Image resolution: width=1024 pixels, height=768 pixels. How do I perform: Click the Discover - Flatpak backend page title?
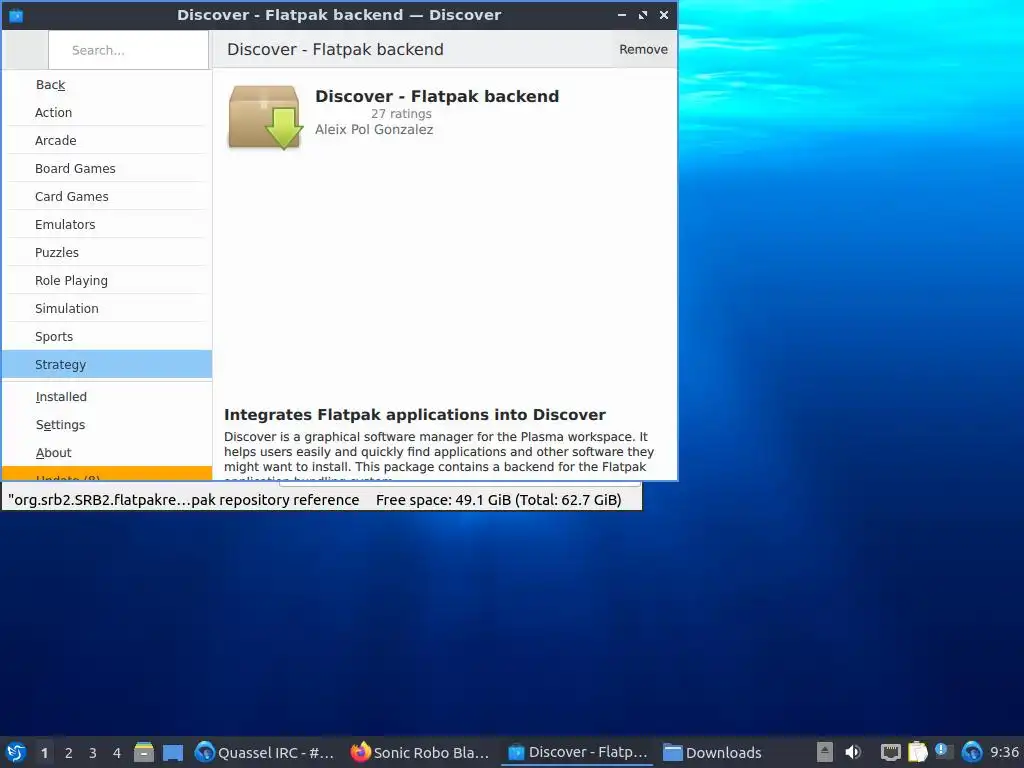pos(335,50)
